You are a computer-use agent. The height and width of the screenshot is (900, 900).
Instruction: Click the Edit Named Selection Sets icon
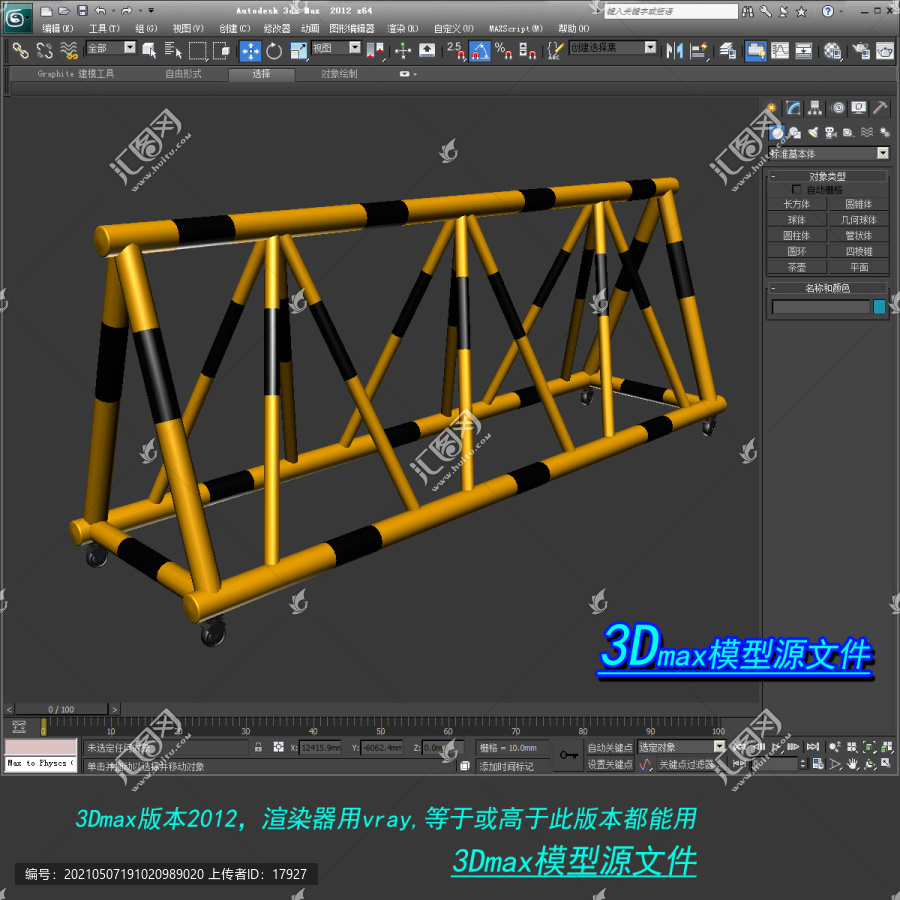coord(554,51)
